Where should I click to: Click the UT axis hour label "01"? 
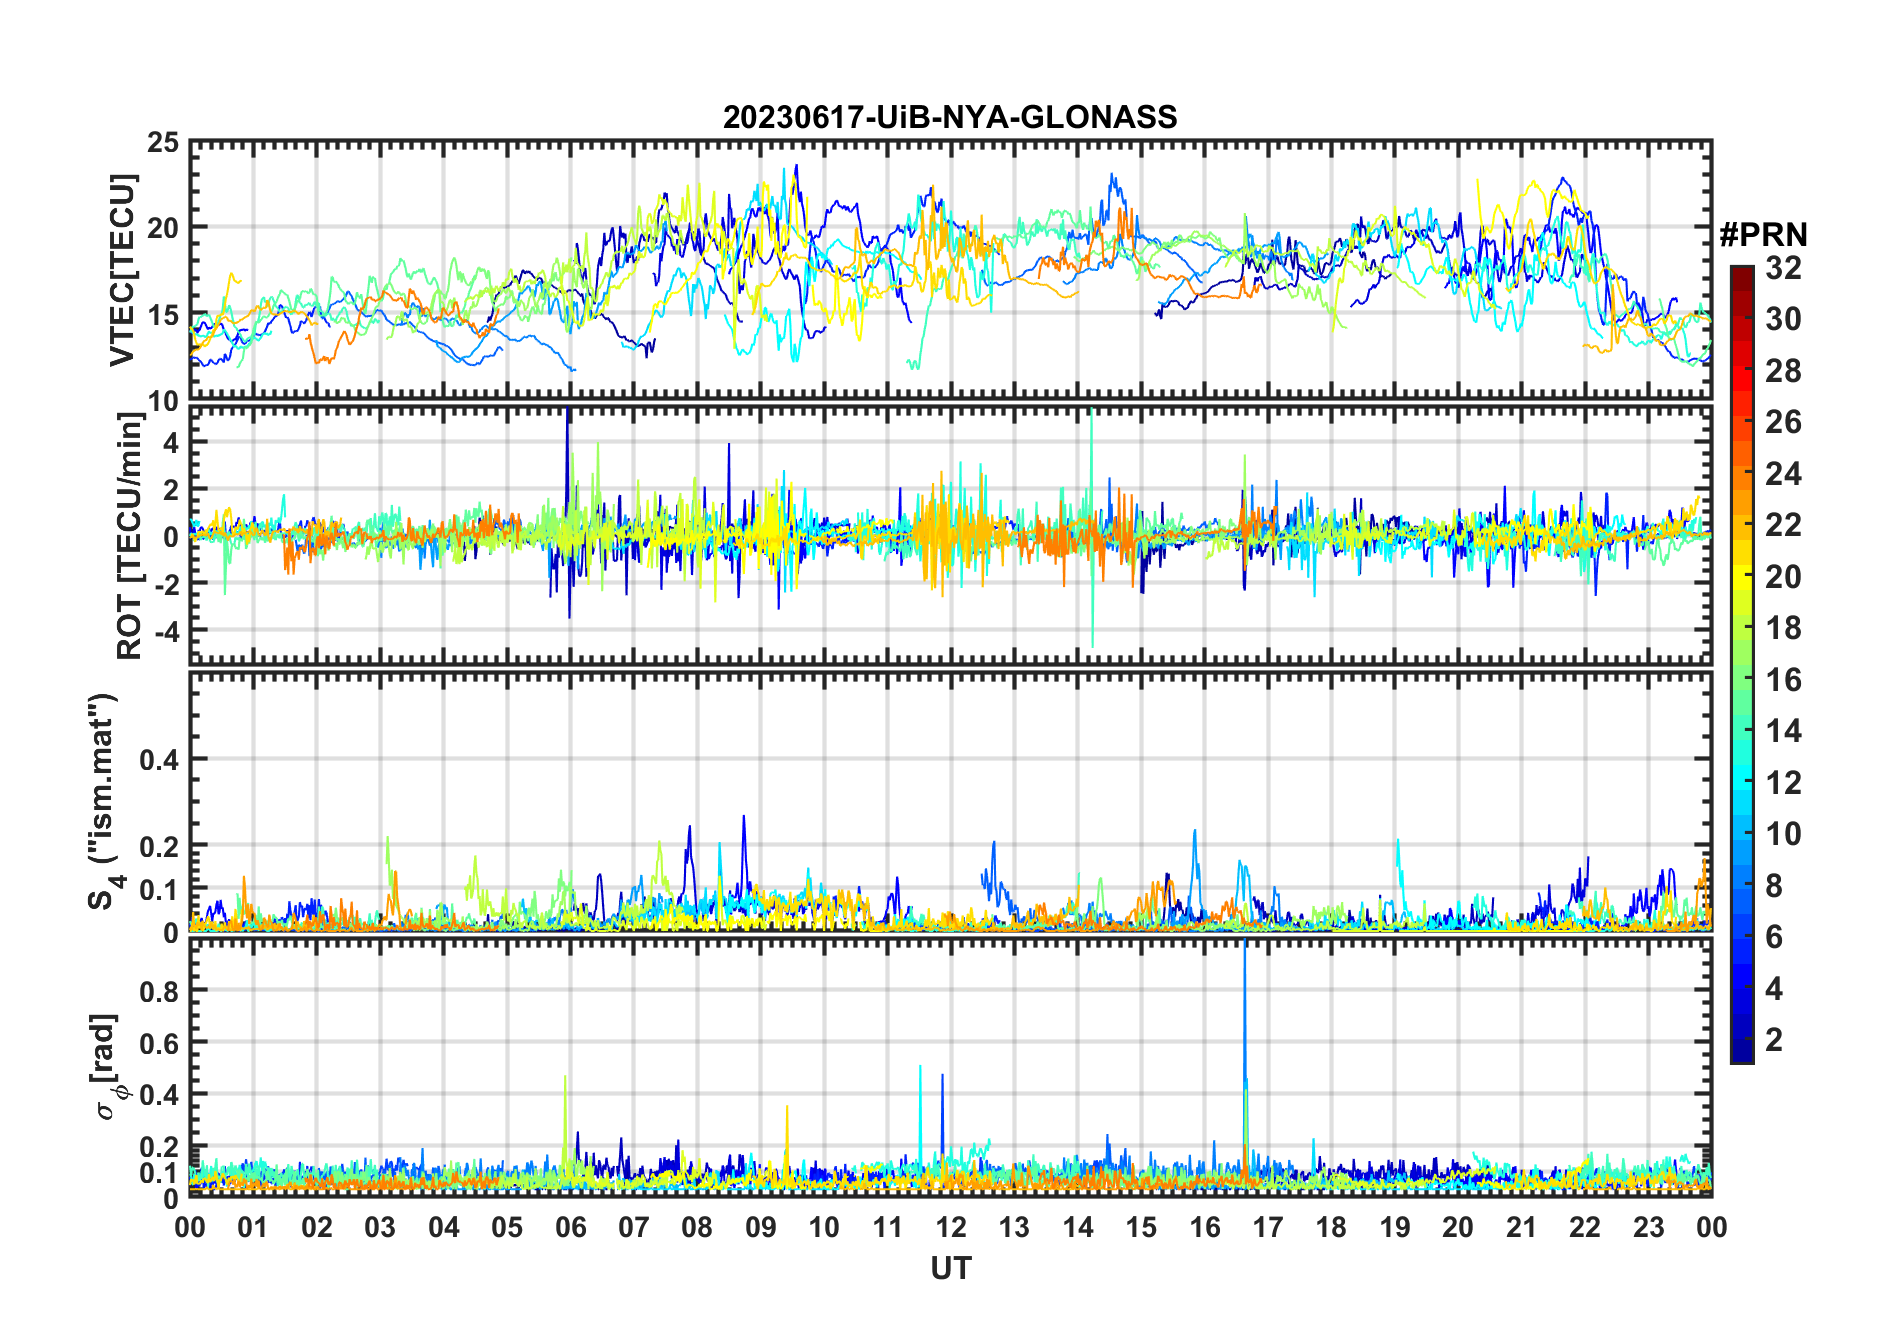253,1227
